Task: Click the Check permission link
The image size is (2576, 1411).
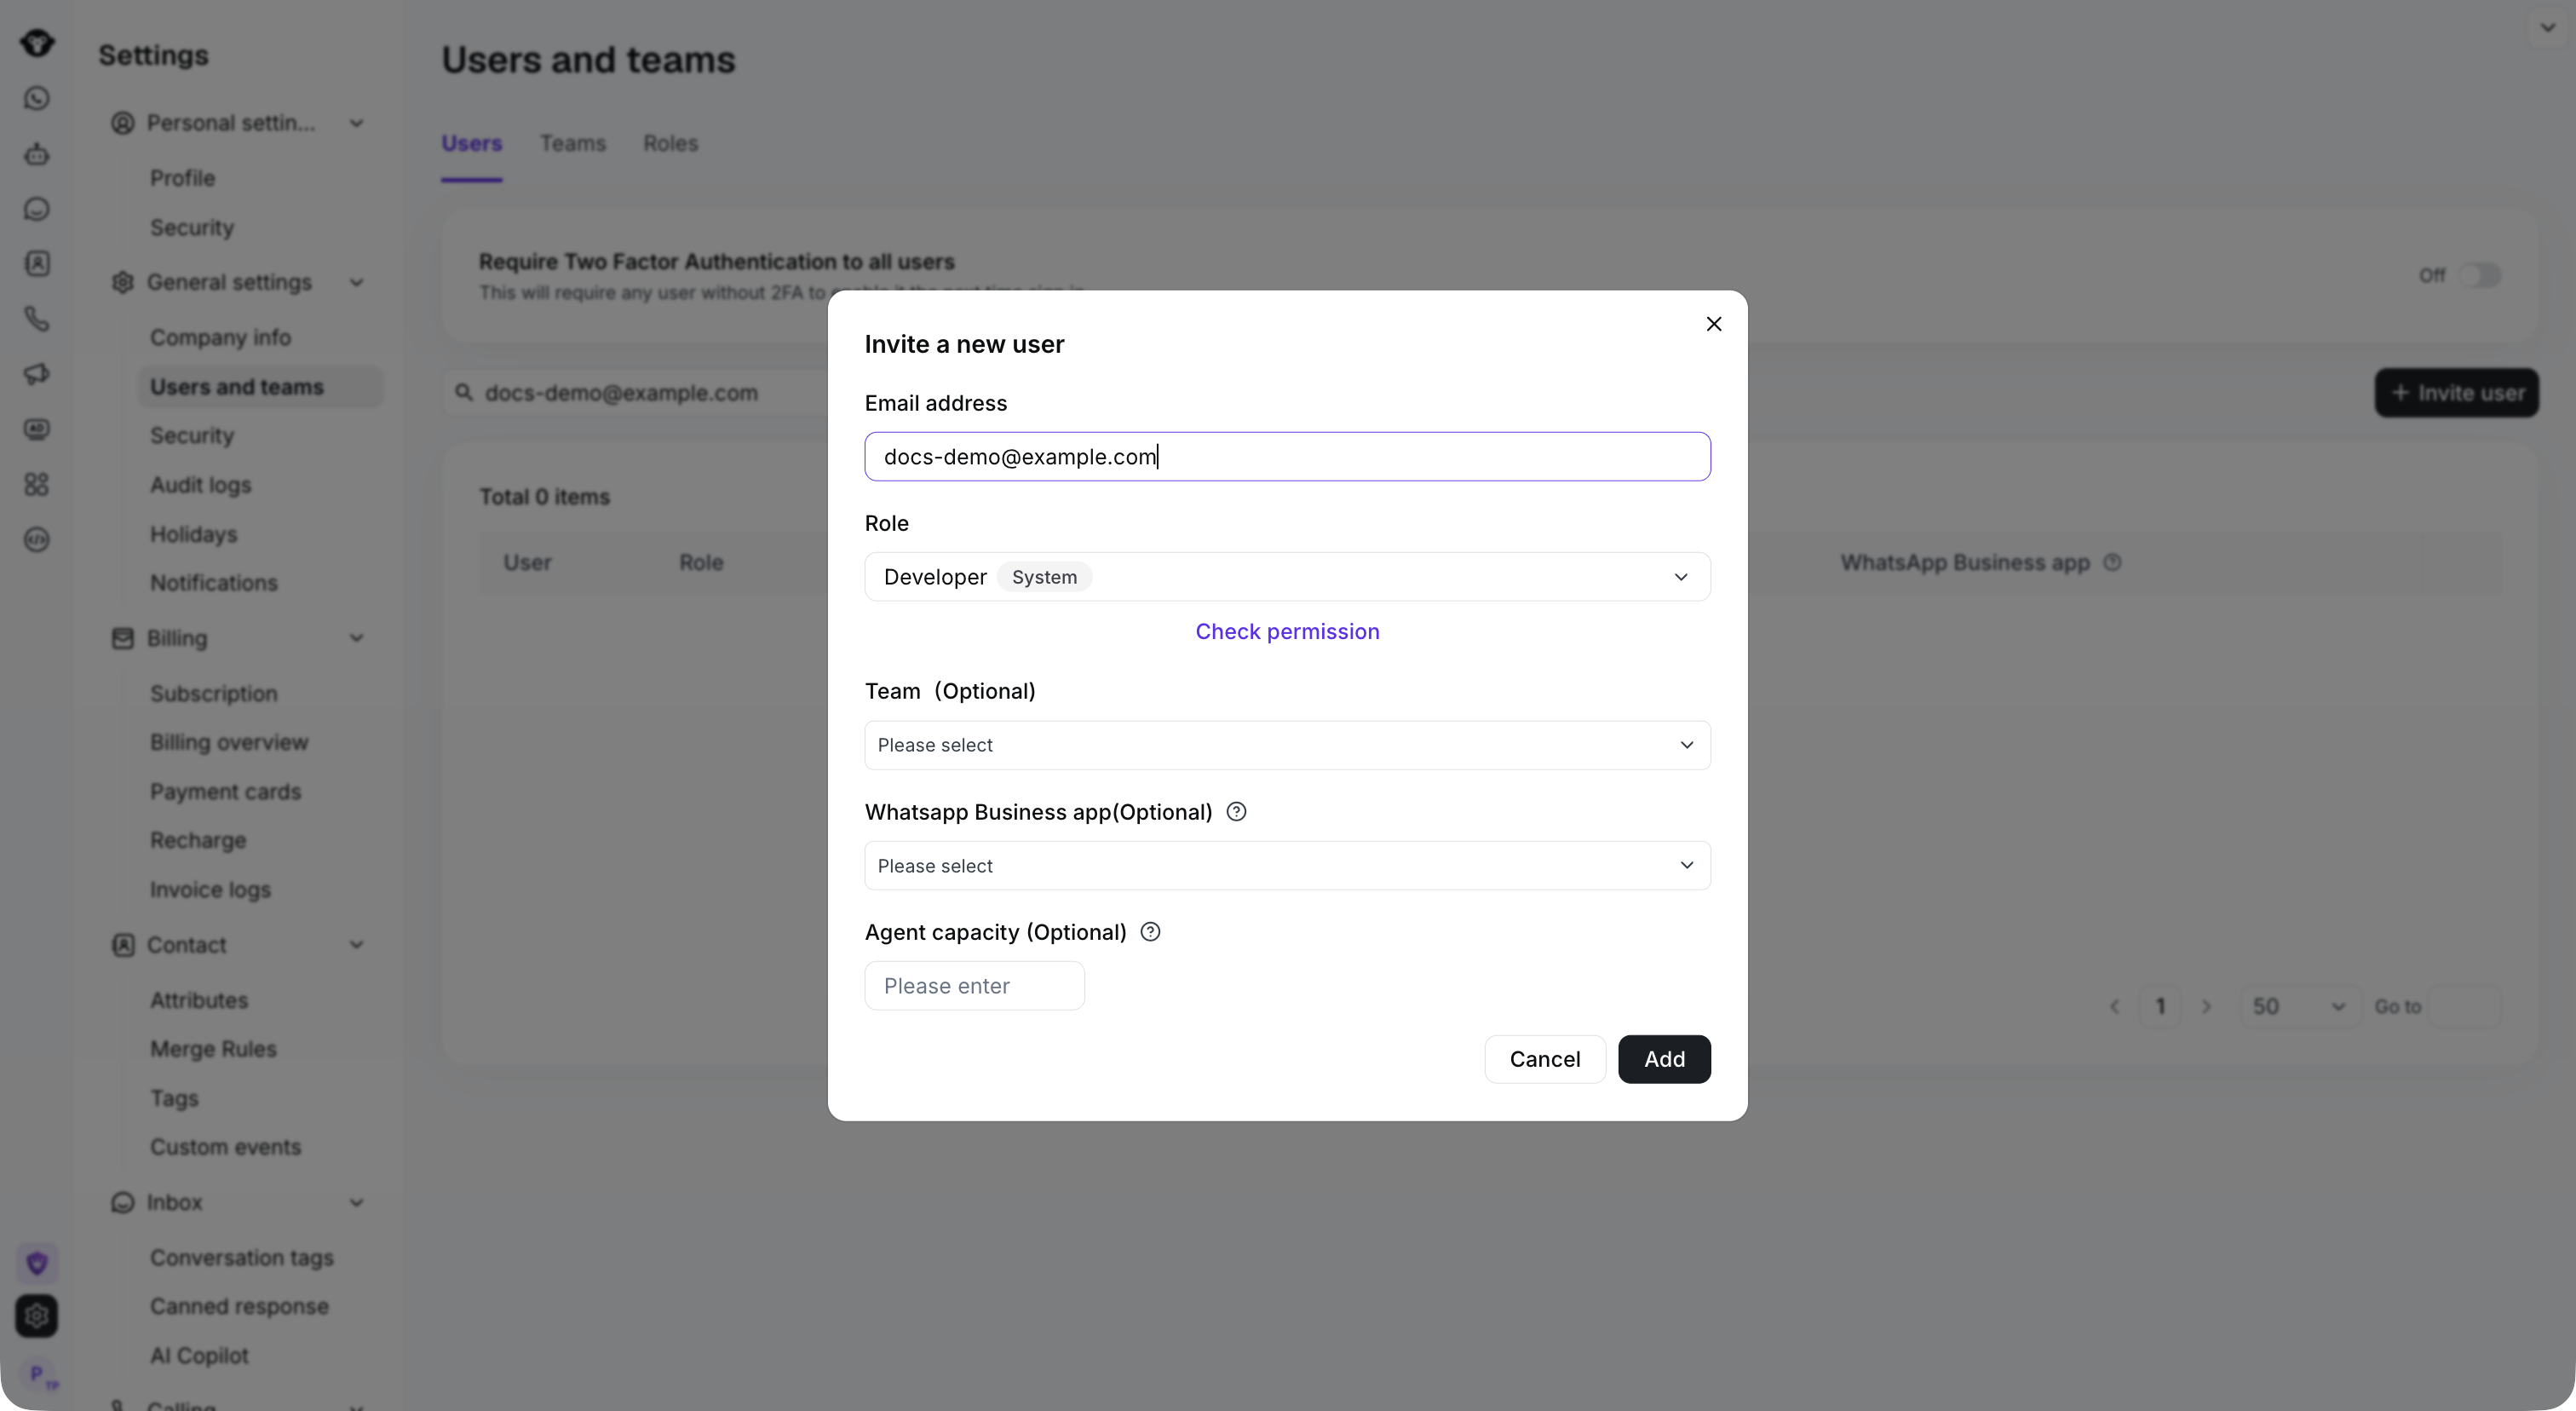Action: click(1287, 632)
